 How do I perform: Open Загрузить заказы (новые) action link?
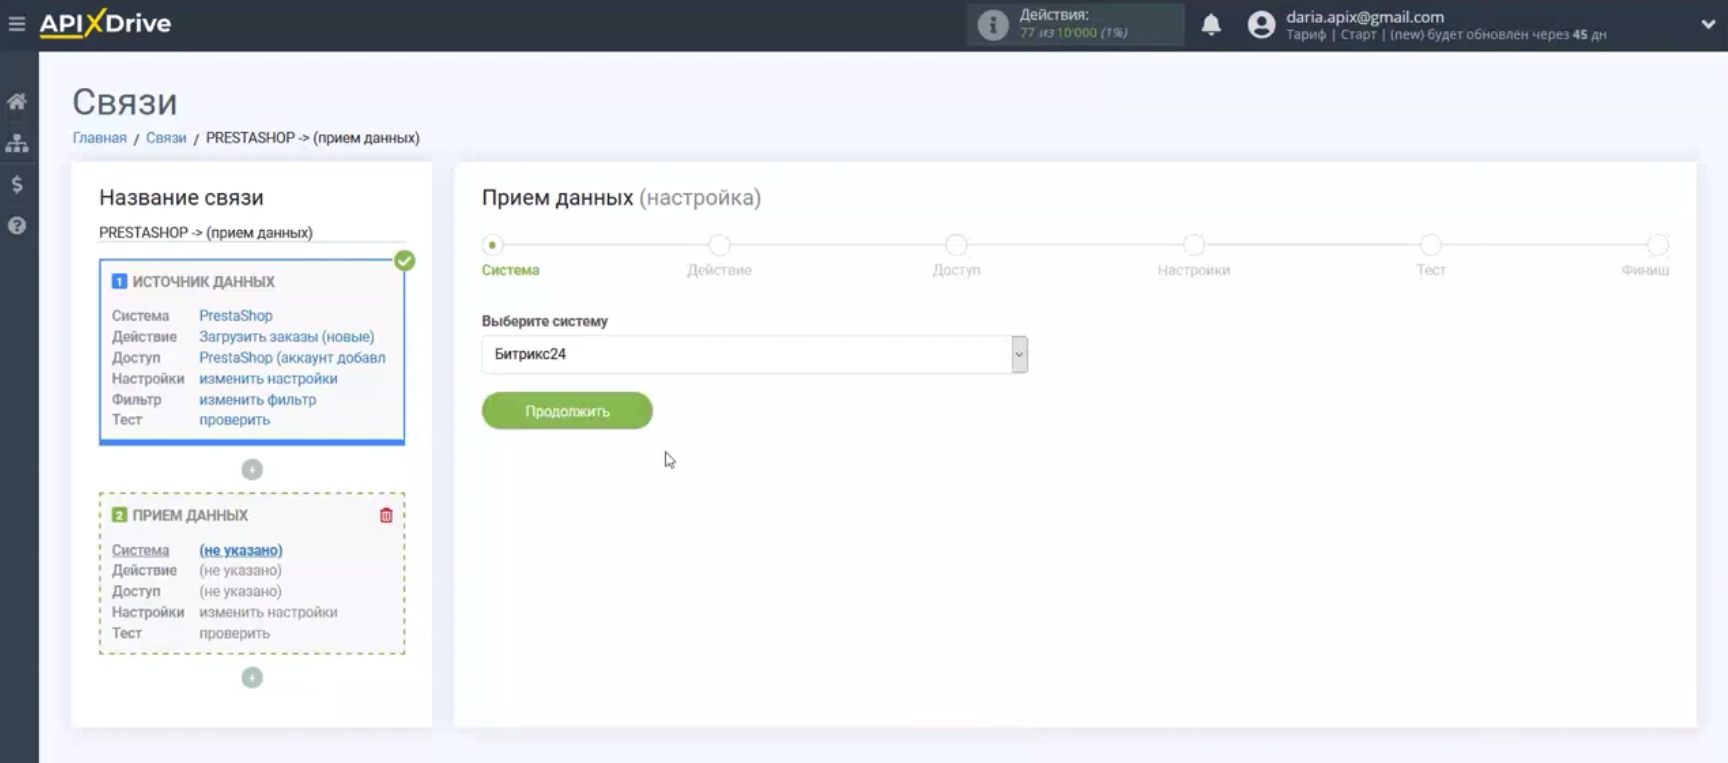coord(286,337)
